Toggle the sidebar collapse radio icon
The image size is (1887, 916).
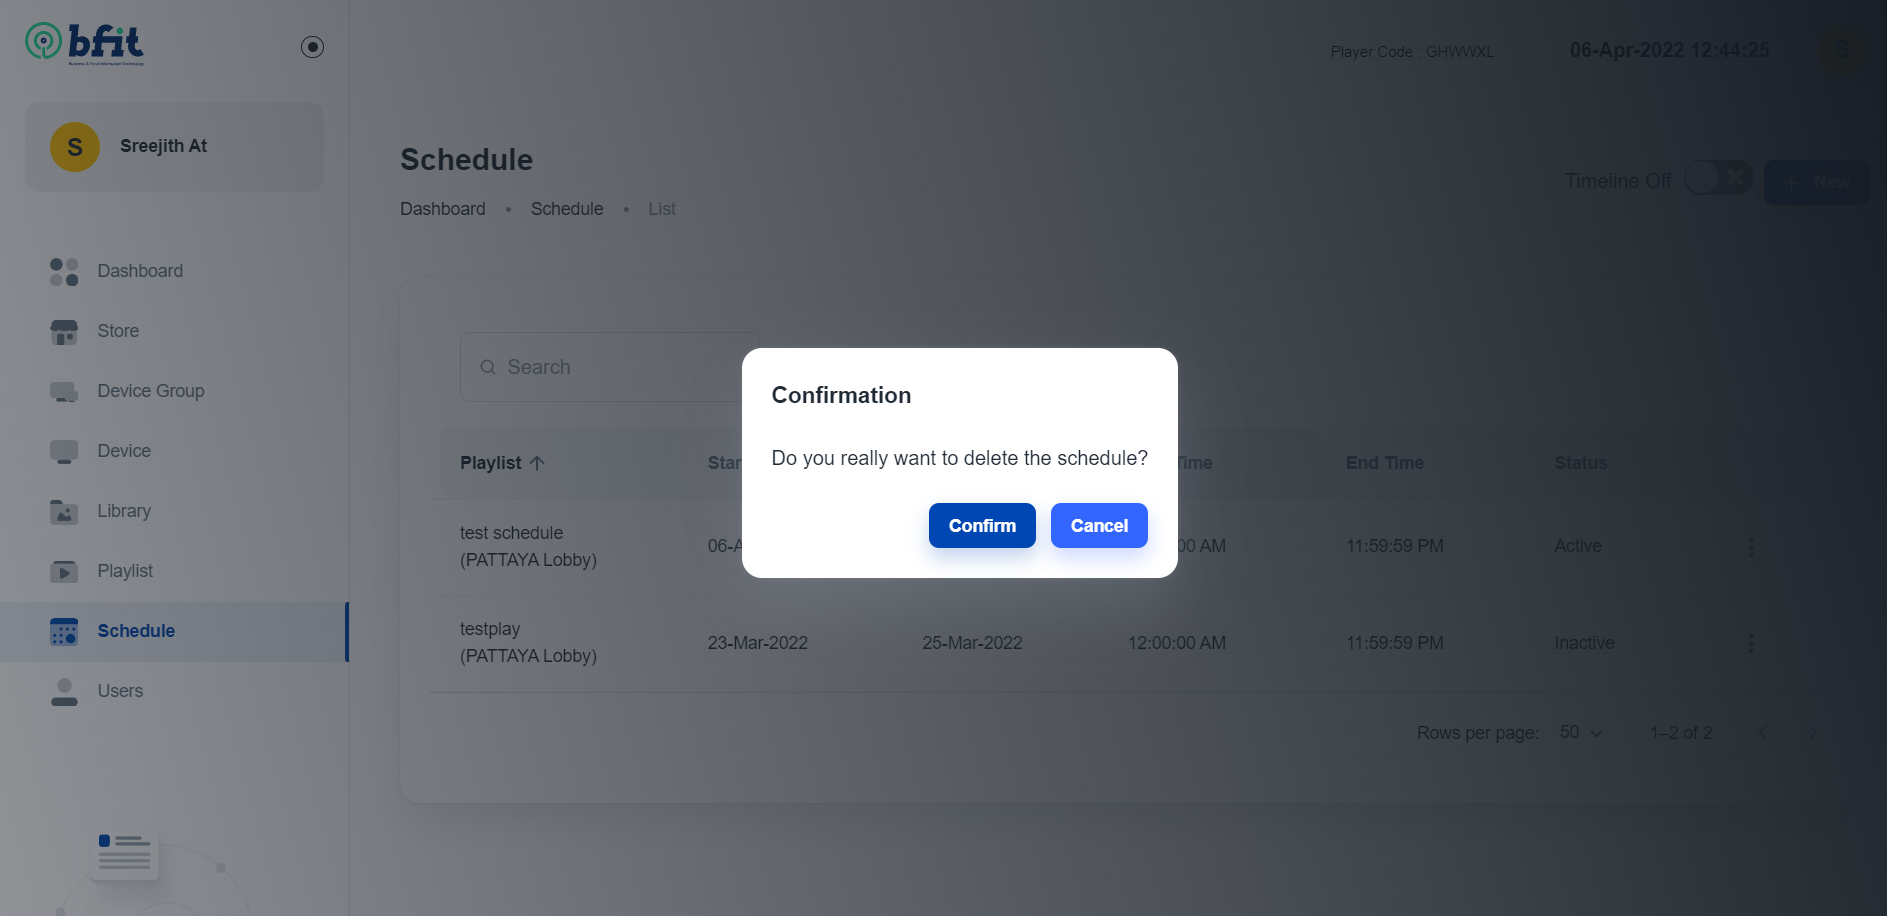click(312, 47)
